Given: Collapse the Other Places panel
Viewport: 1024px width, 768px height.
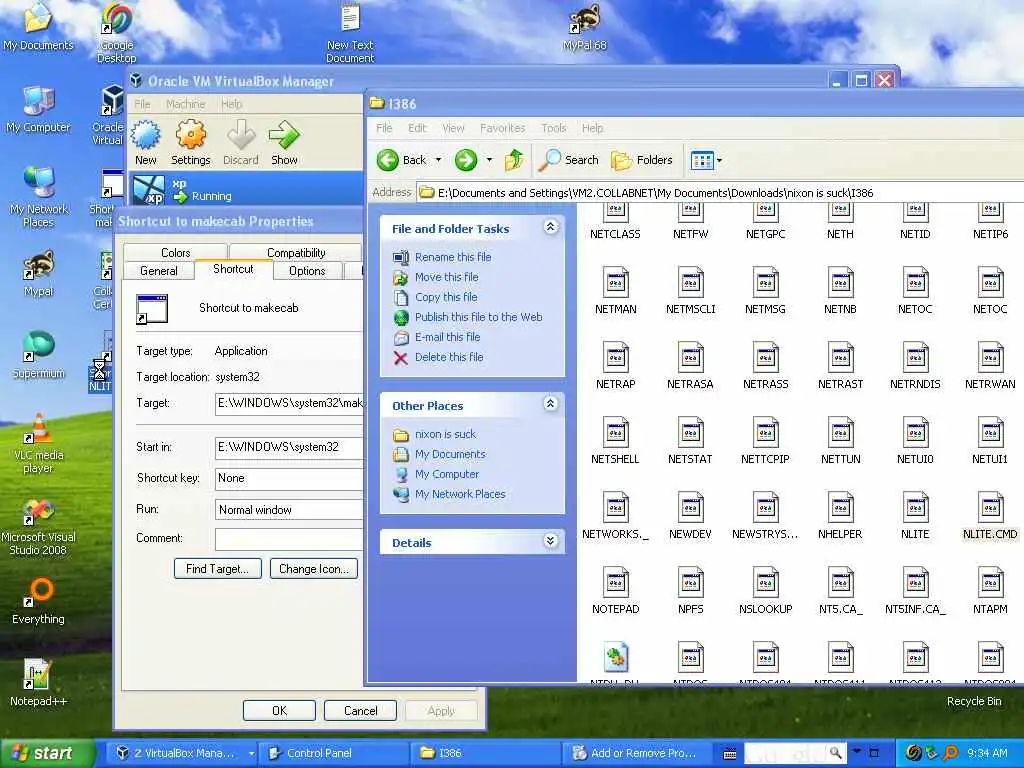Looking at the screenshot, I should [551, 404].
